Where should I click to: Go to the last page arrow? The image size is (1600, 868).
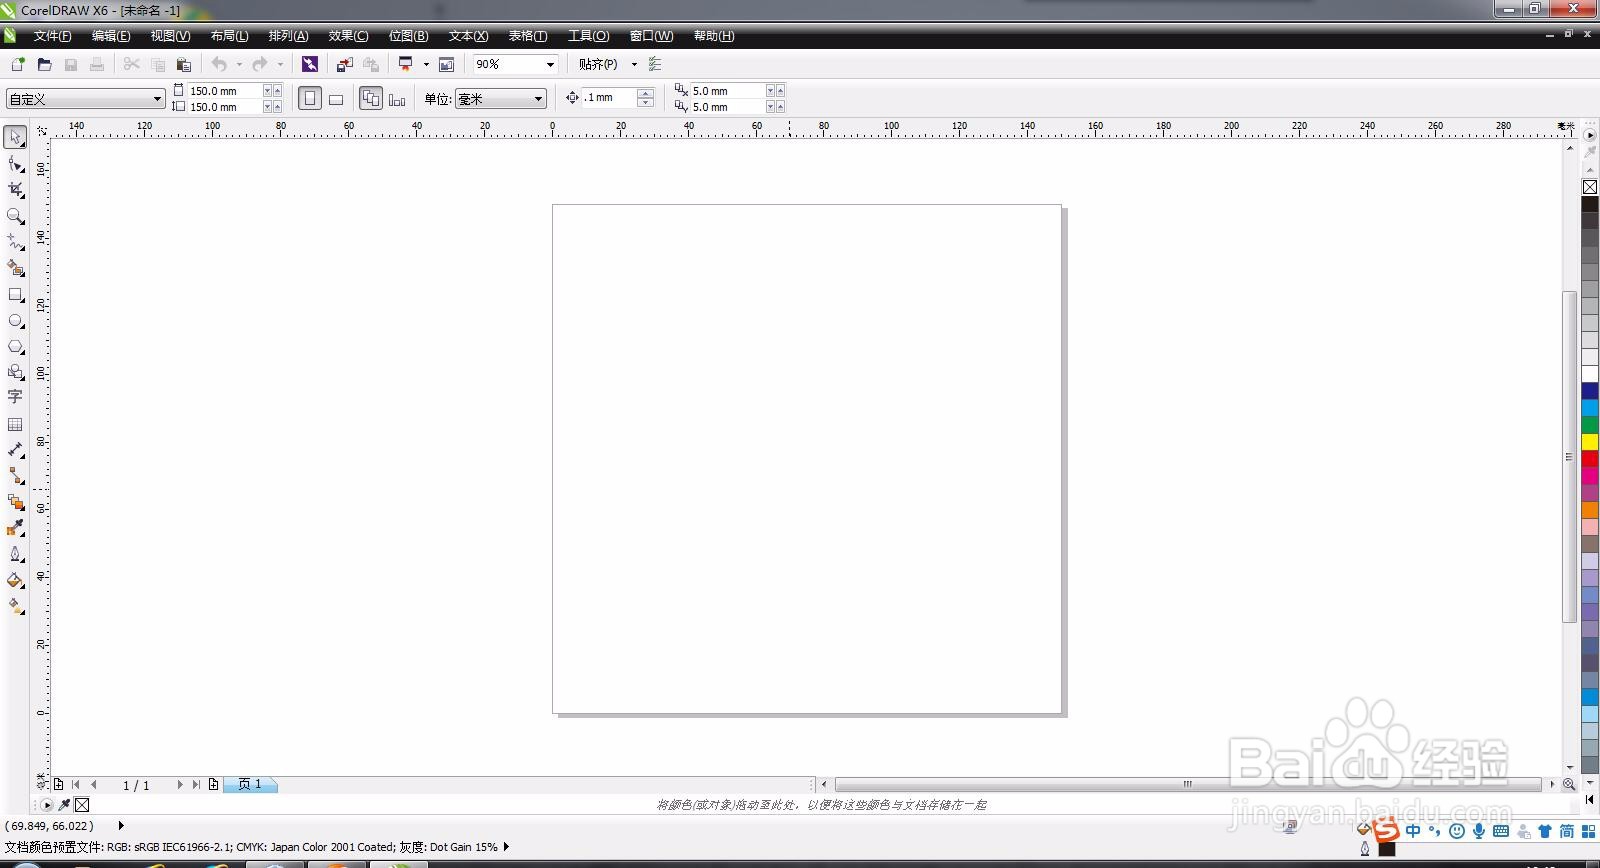click(x=196, y=785)
